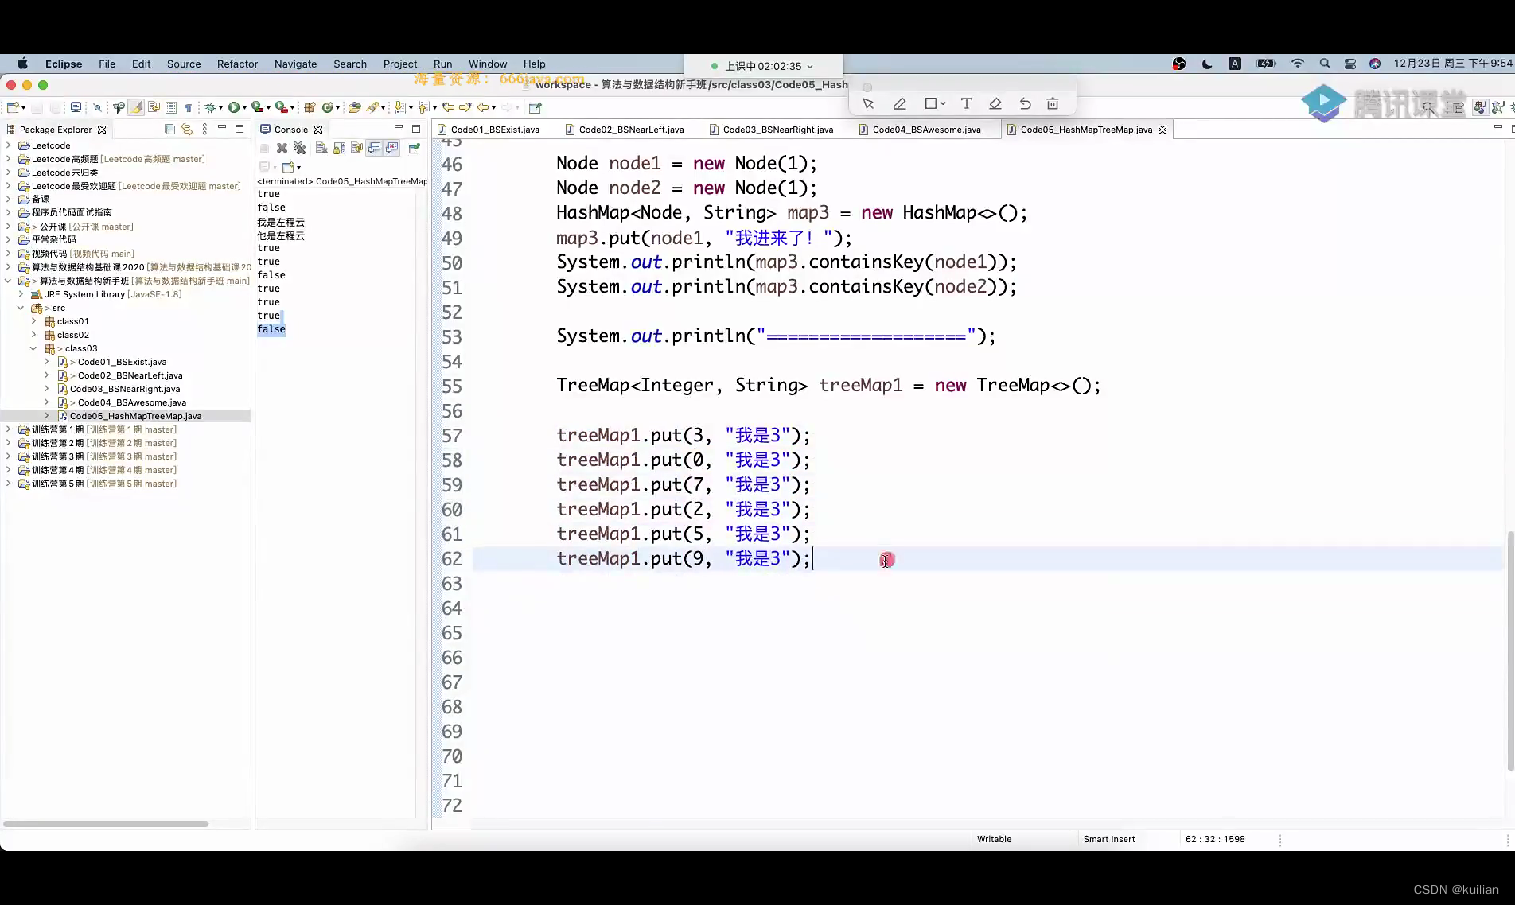Click the undo annotation icon
The height and width of the screenshot is (905, 1515).
click(x=1024, y=104)
